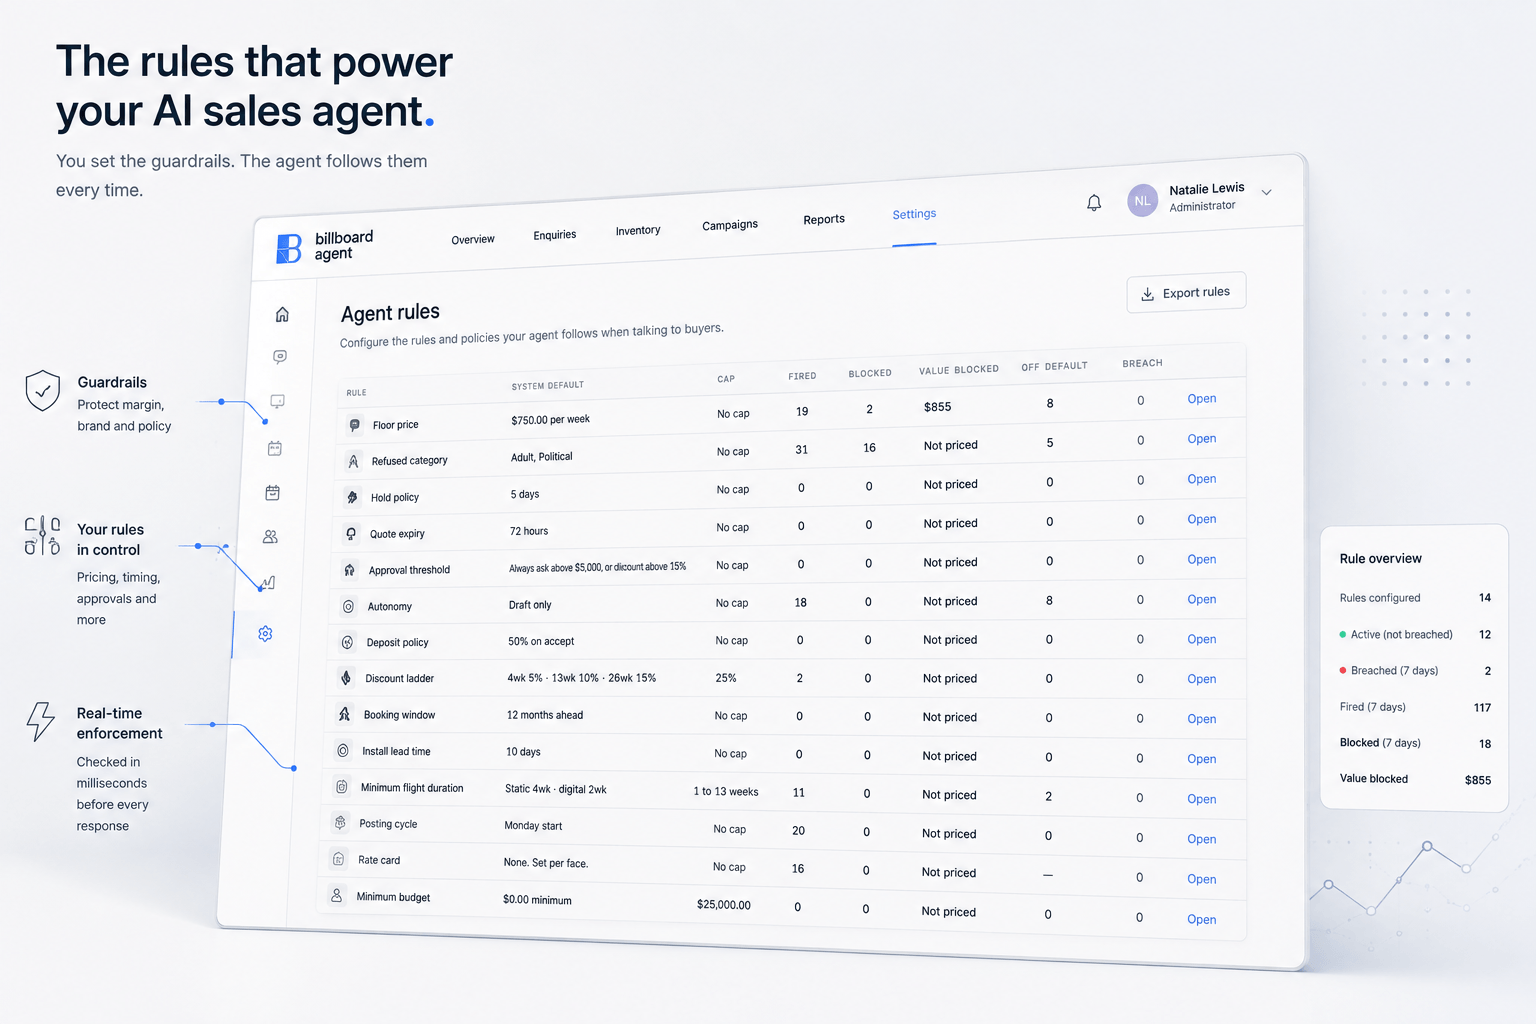The image size is (1536, 1024).
Task: Open the chat bubble sidebar icon
Action: 280,357
